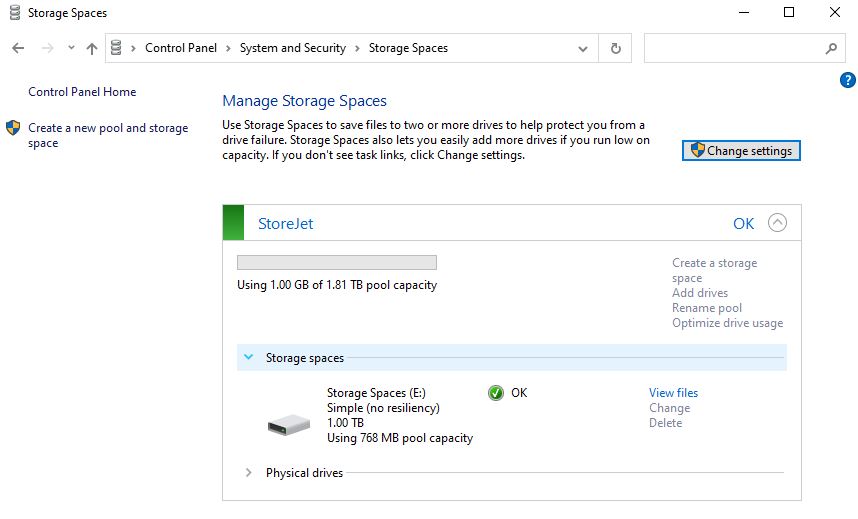Click the Change settings button

coord(741,151)
